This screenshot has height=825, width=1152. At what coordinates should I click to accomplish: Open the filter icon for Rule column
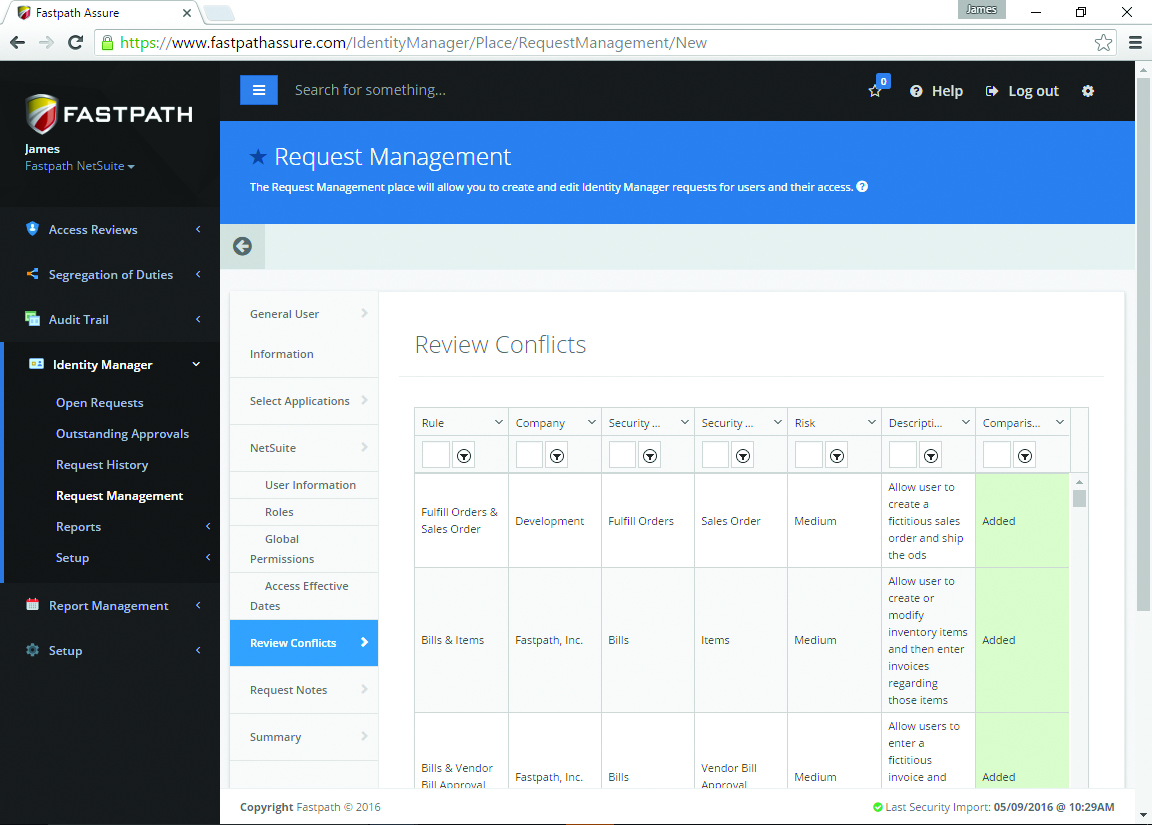pyautogui.click(x=464, y=456)
